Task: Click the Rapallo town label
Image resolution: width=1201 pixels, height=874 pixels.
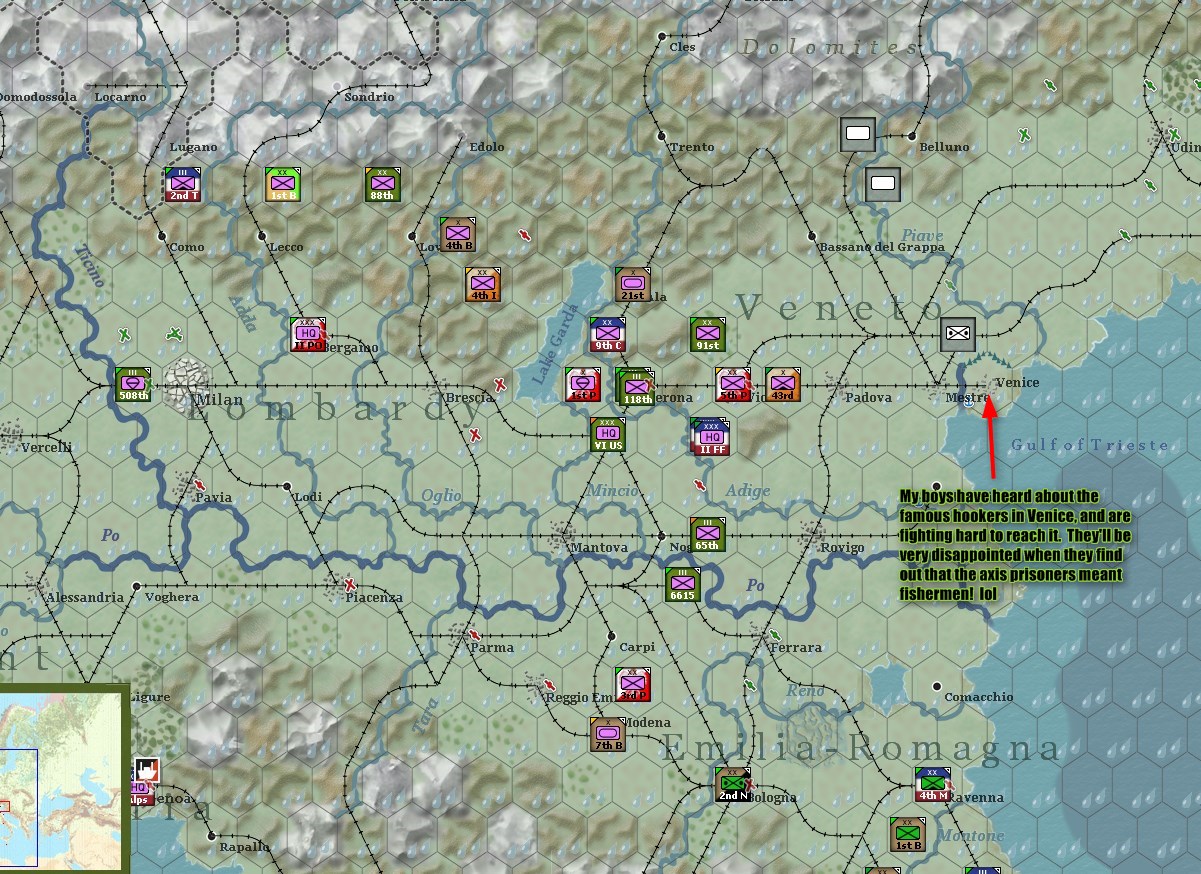Action: pyautogui.click(x=245, y=848)
